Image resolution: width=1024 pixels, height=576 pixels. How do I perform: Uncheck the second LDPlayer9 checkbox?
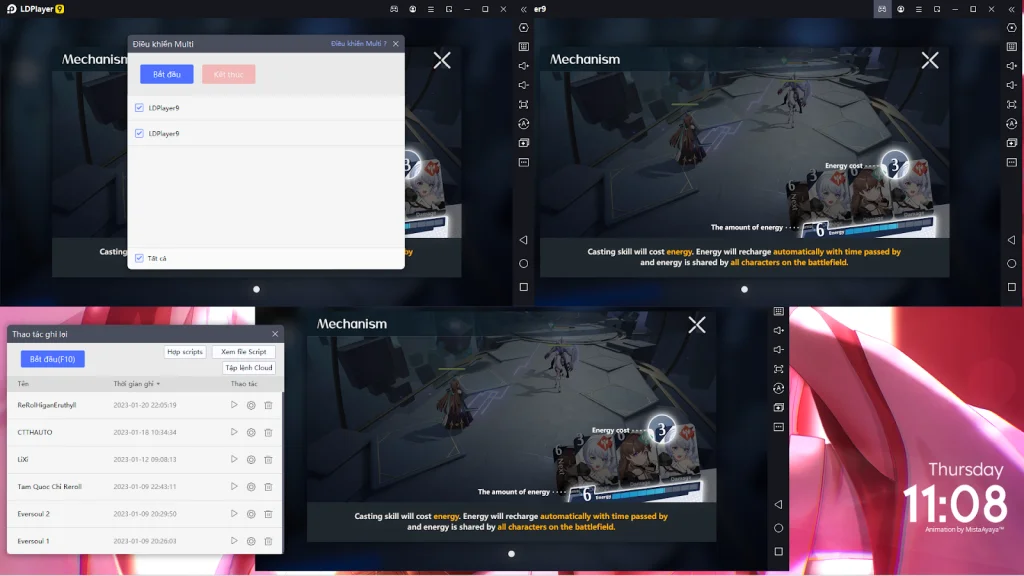point(139,133)
